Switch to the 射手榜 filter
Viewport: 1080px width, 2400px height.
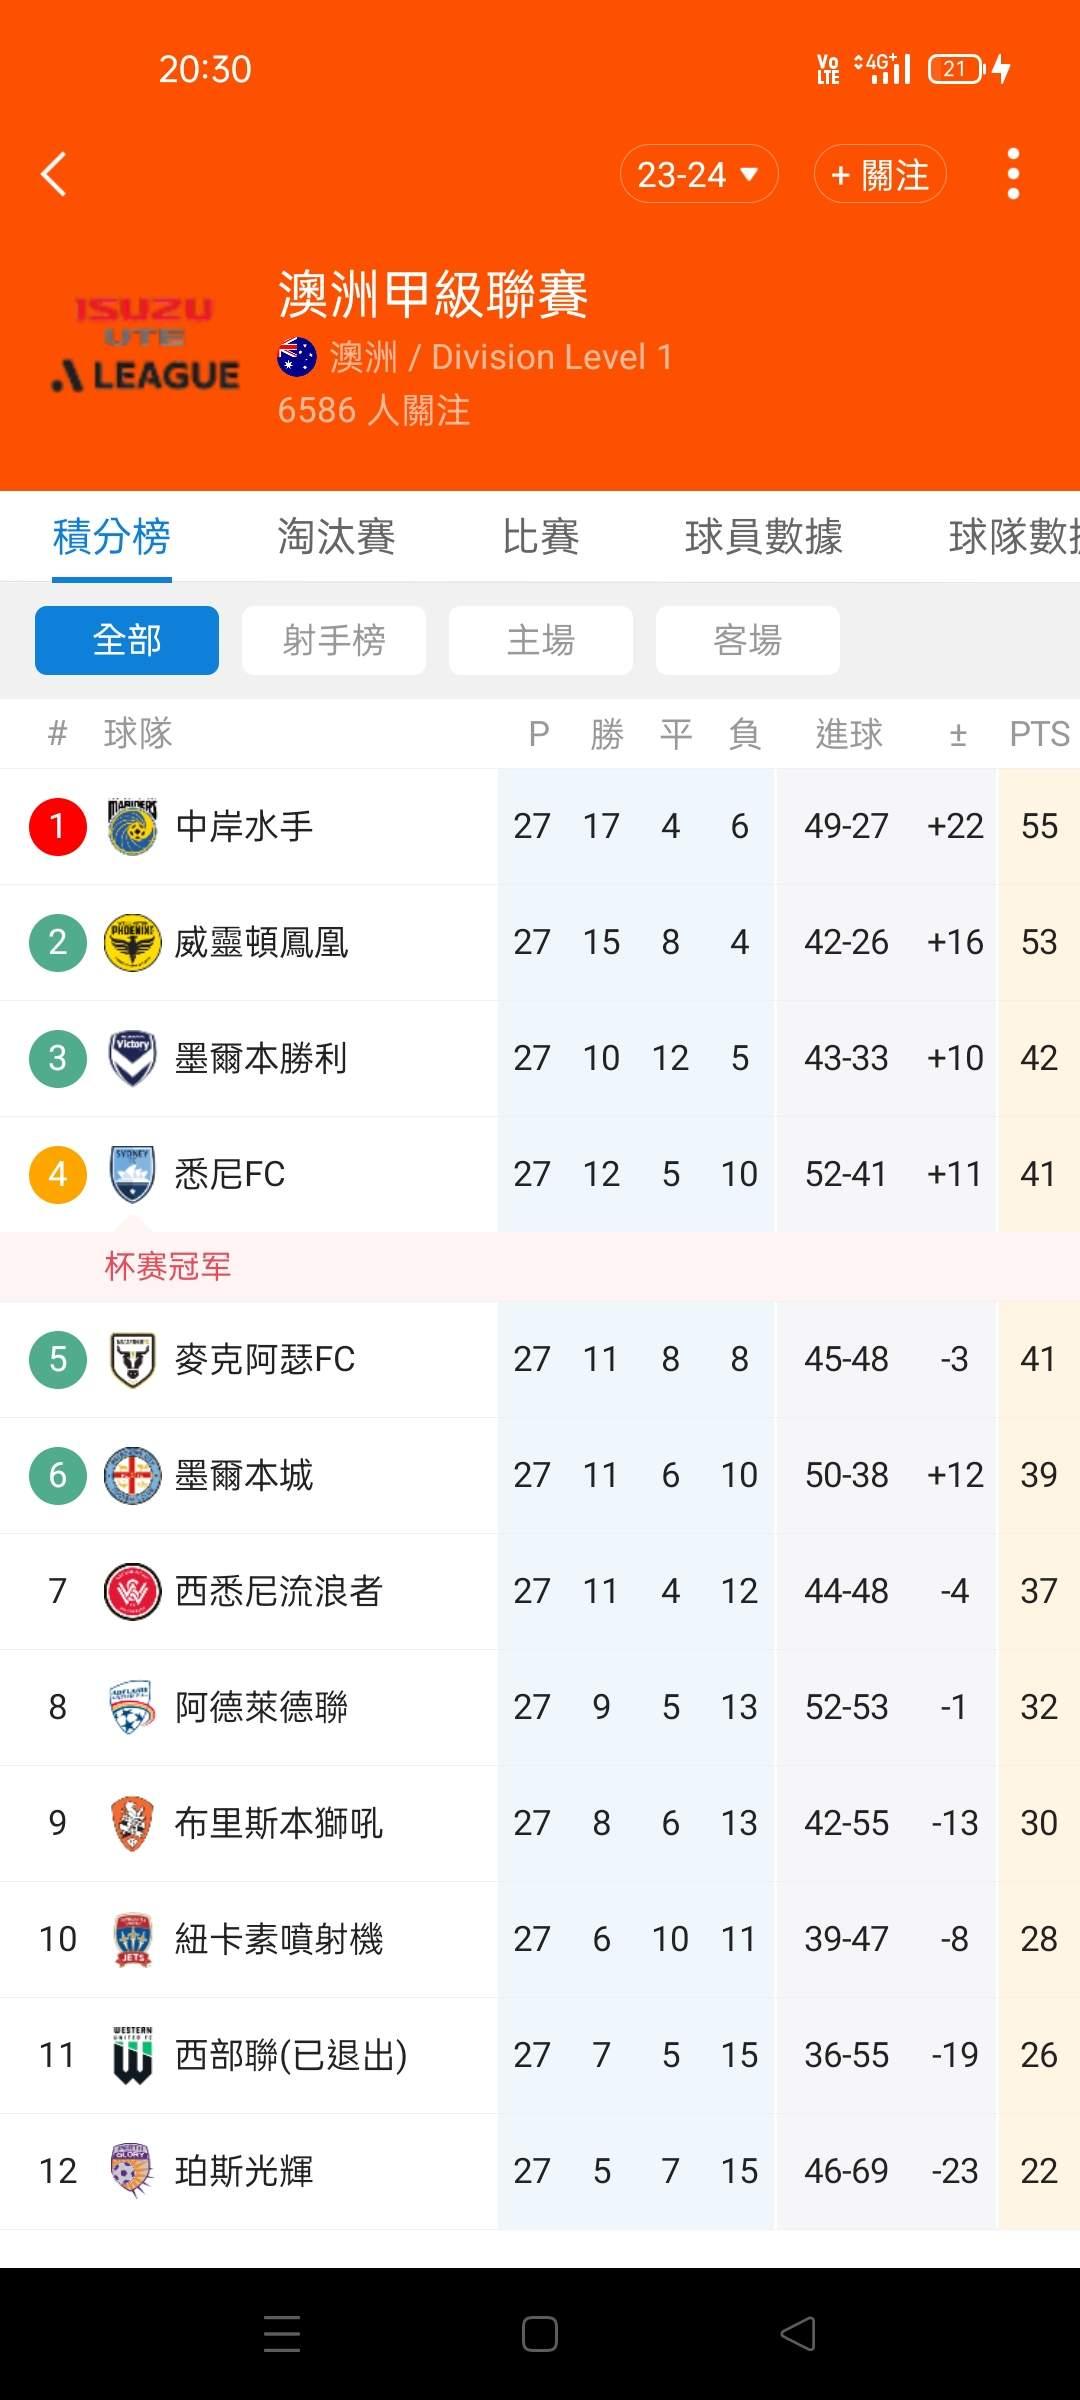click(334, 640)
